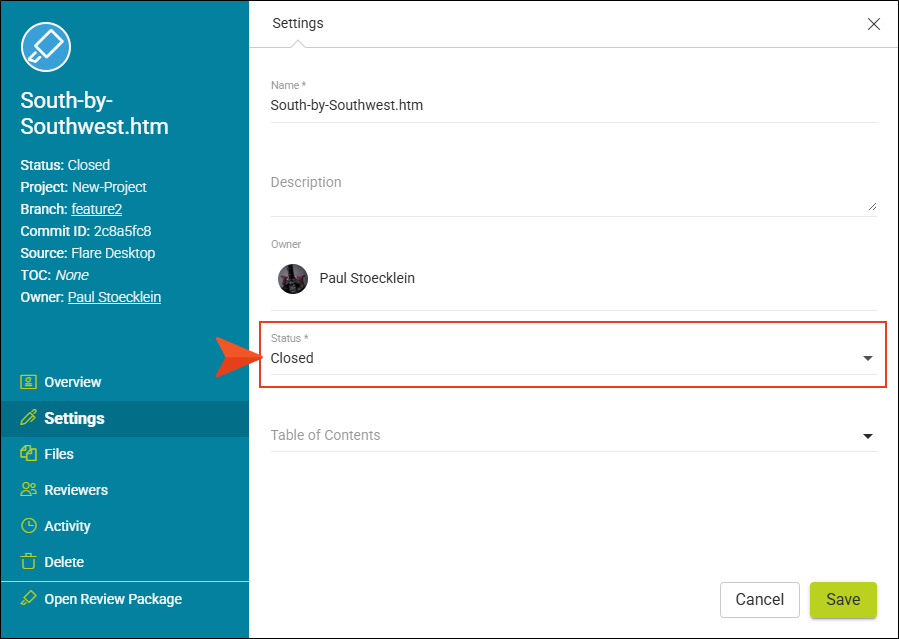Click the review package highlighter logo icon

(x=46, y=47)
